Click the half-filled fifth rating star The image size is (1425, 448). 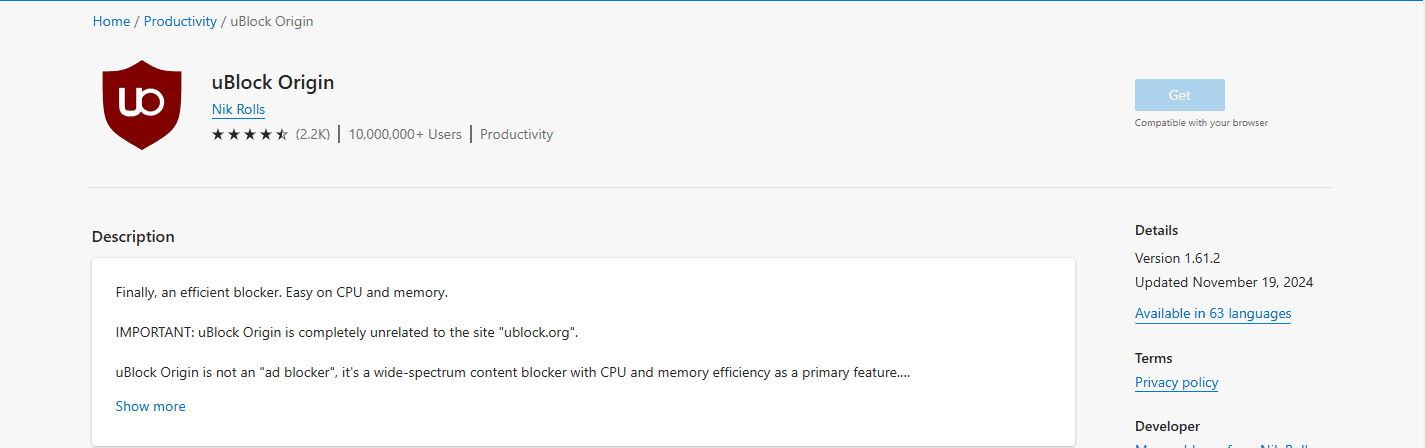tap(282, 134)
